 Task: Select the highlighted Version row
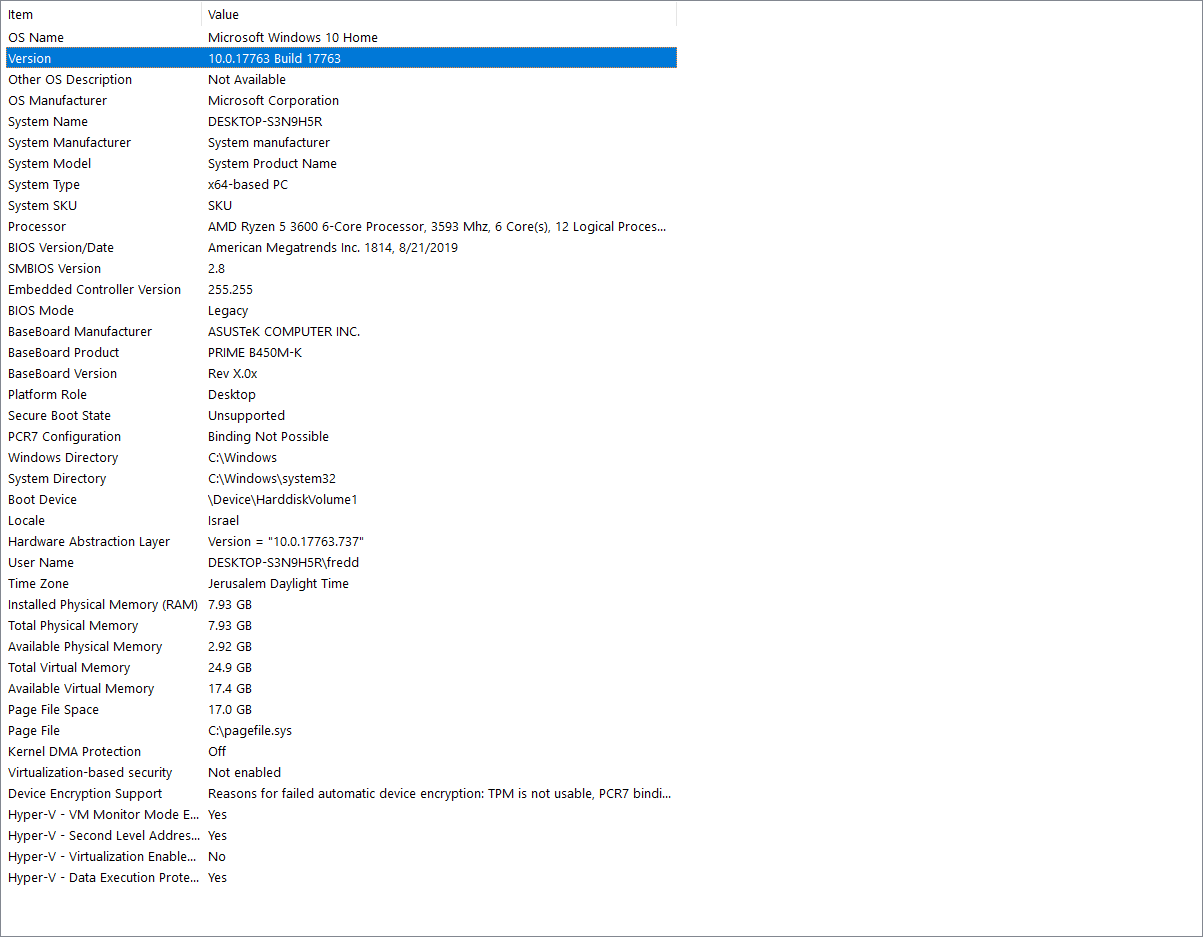pos(341,59)
